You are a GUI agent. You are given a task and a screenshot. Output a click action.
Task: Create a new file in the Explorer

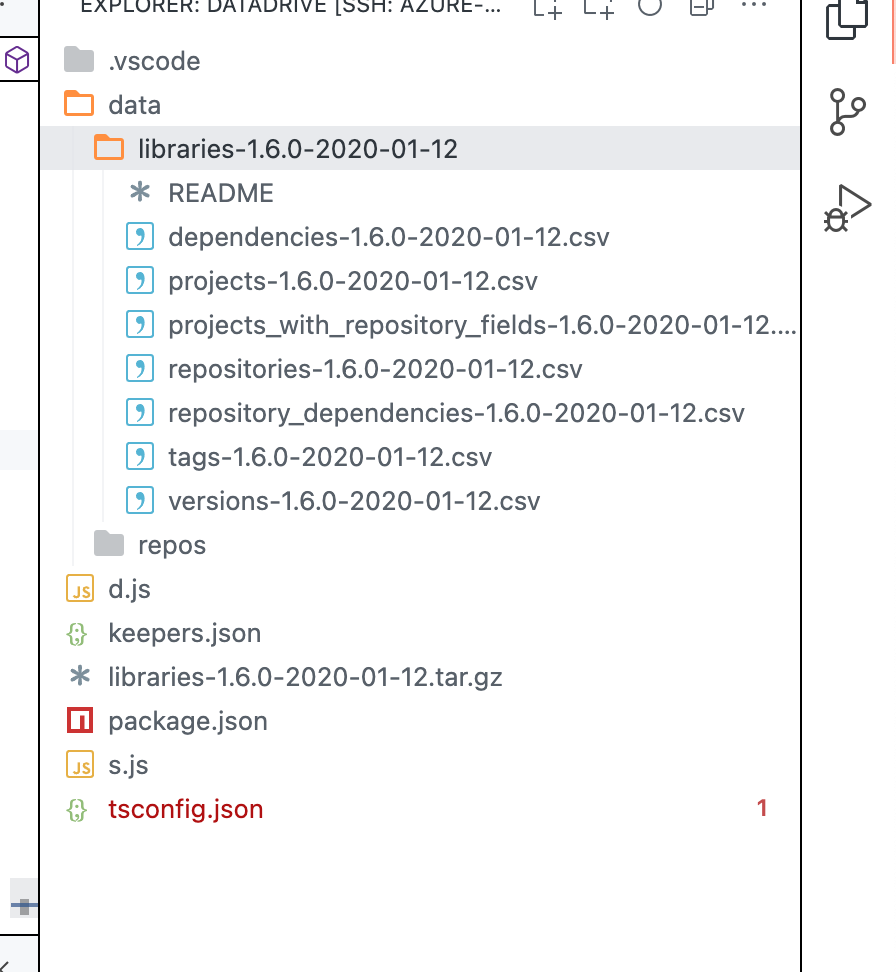[x=547, y=8]
